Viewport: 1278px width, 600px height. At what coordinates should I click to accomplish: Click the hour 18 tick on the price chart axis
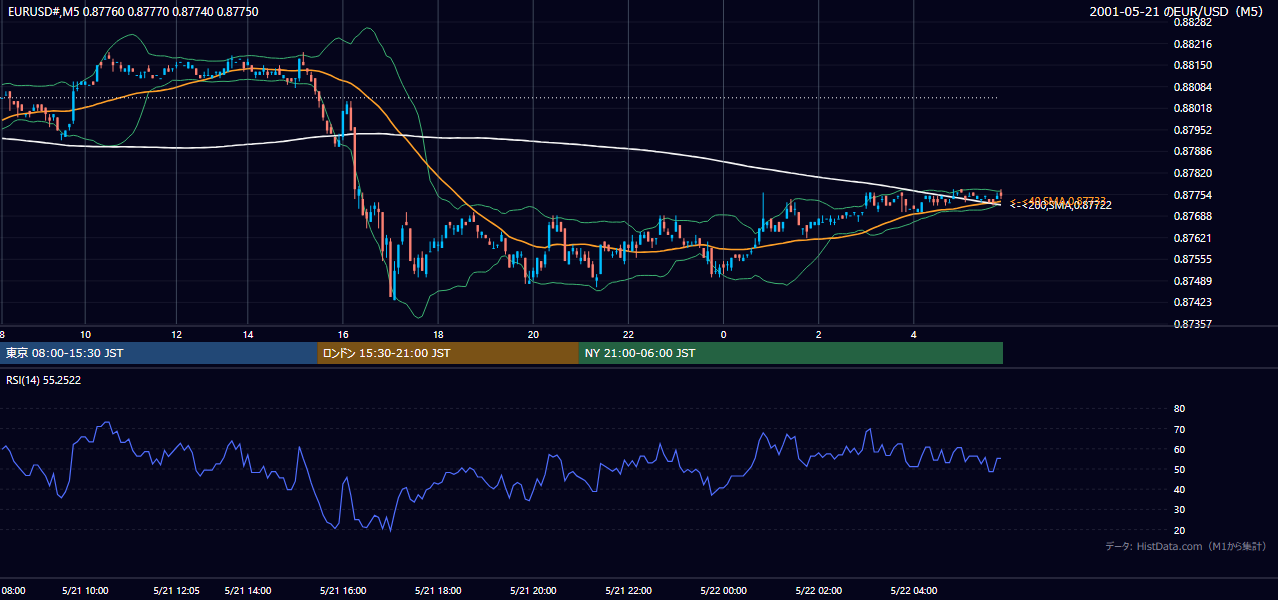click(438, 334)
